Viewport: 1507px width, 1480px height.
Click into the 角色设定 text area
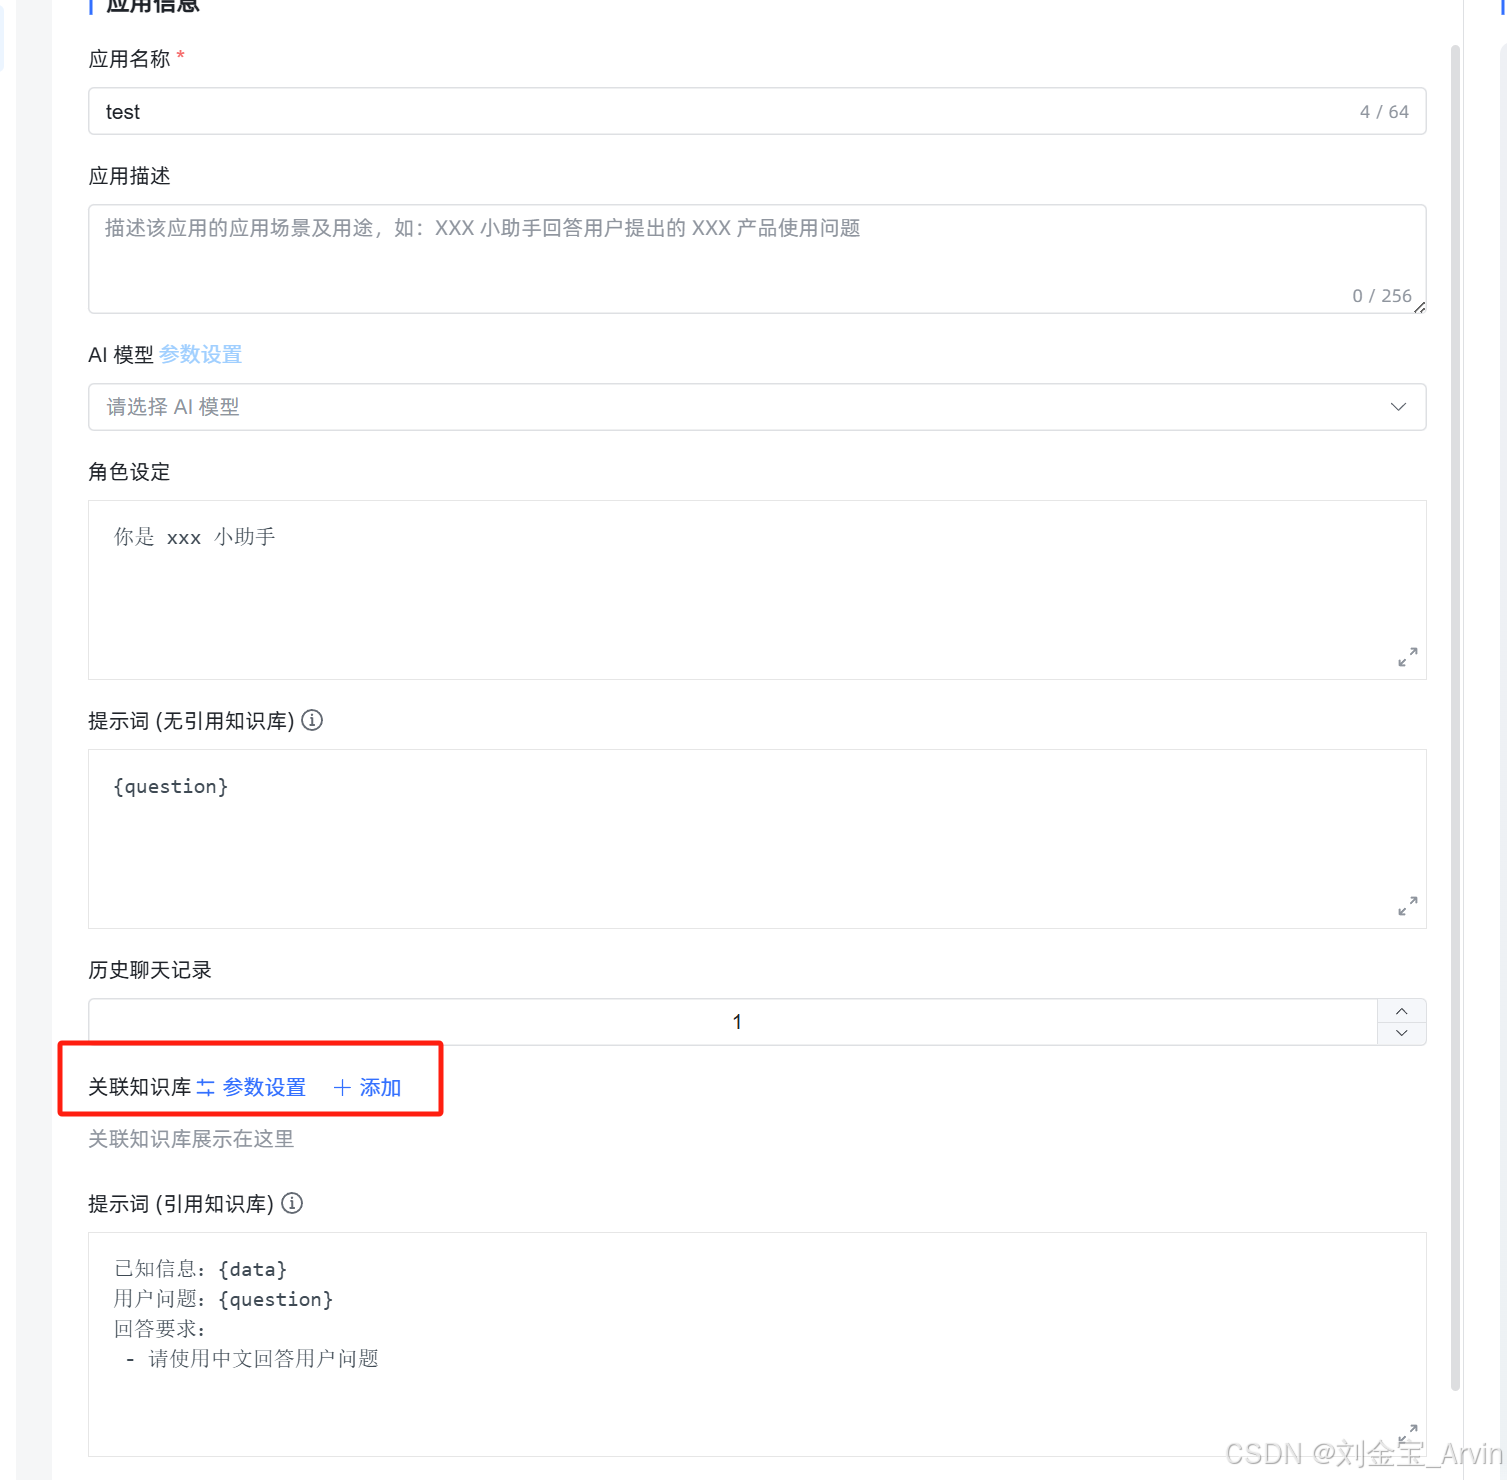757,590
